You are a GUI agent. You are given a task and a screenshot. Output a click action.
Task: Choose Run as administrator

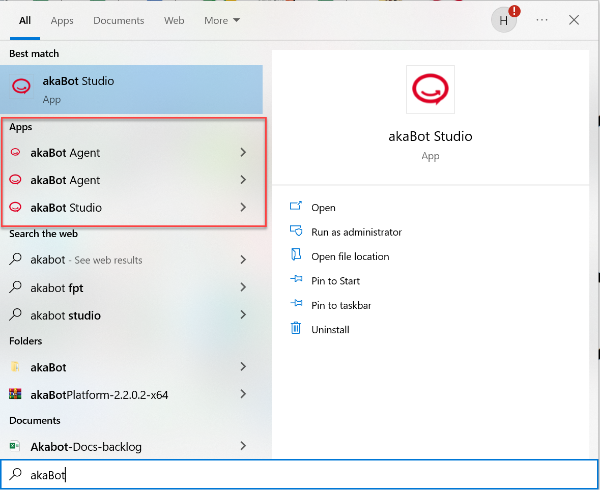(356, 232)
